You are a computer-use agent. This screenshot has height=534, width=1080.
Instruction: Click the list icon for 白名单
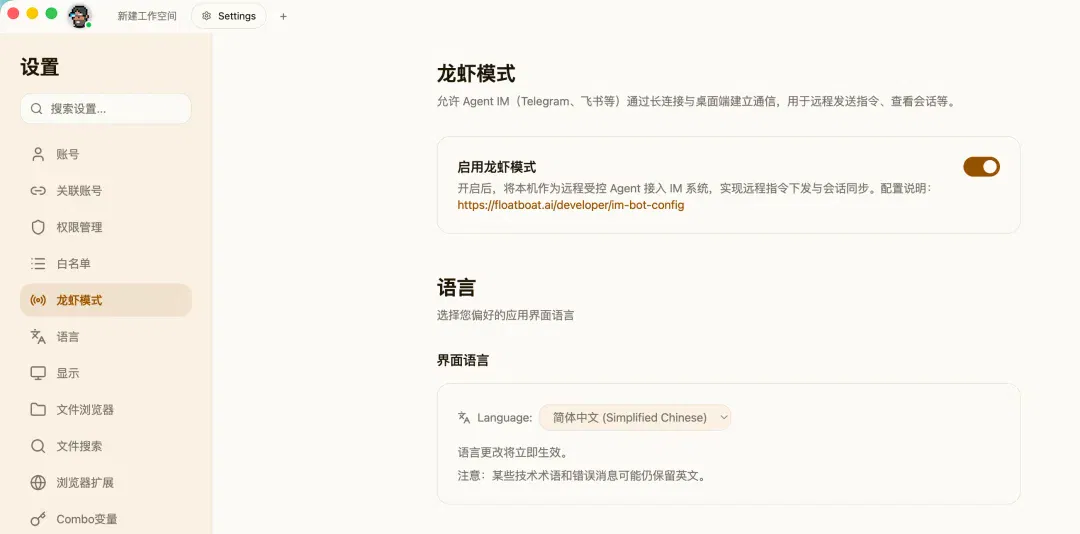pyautogui.click(x=38, y=264)
